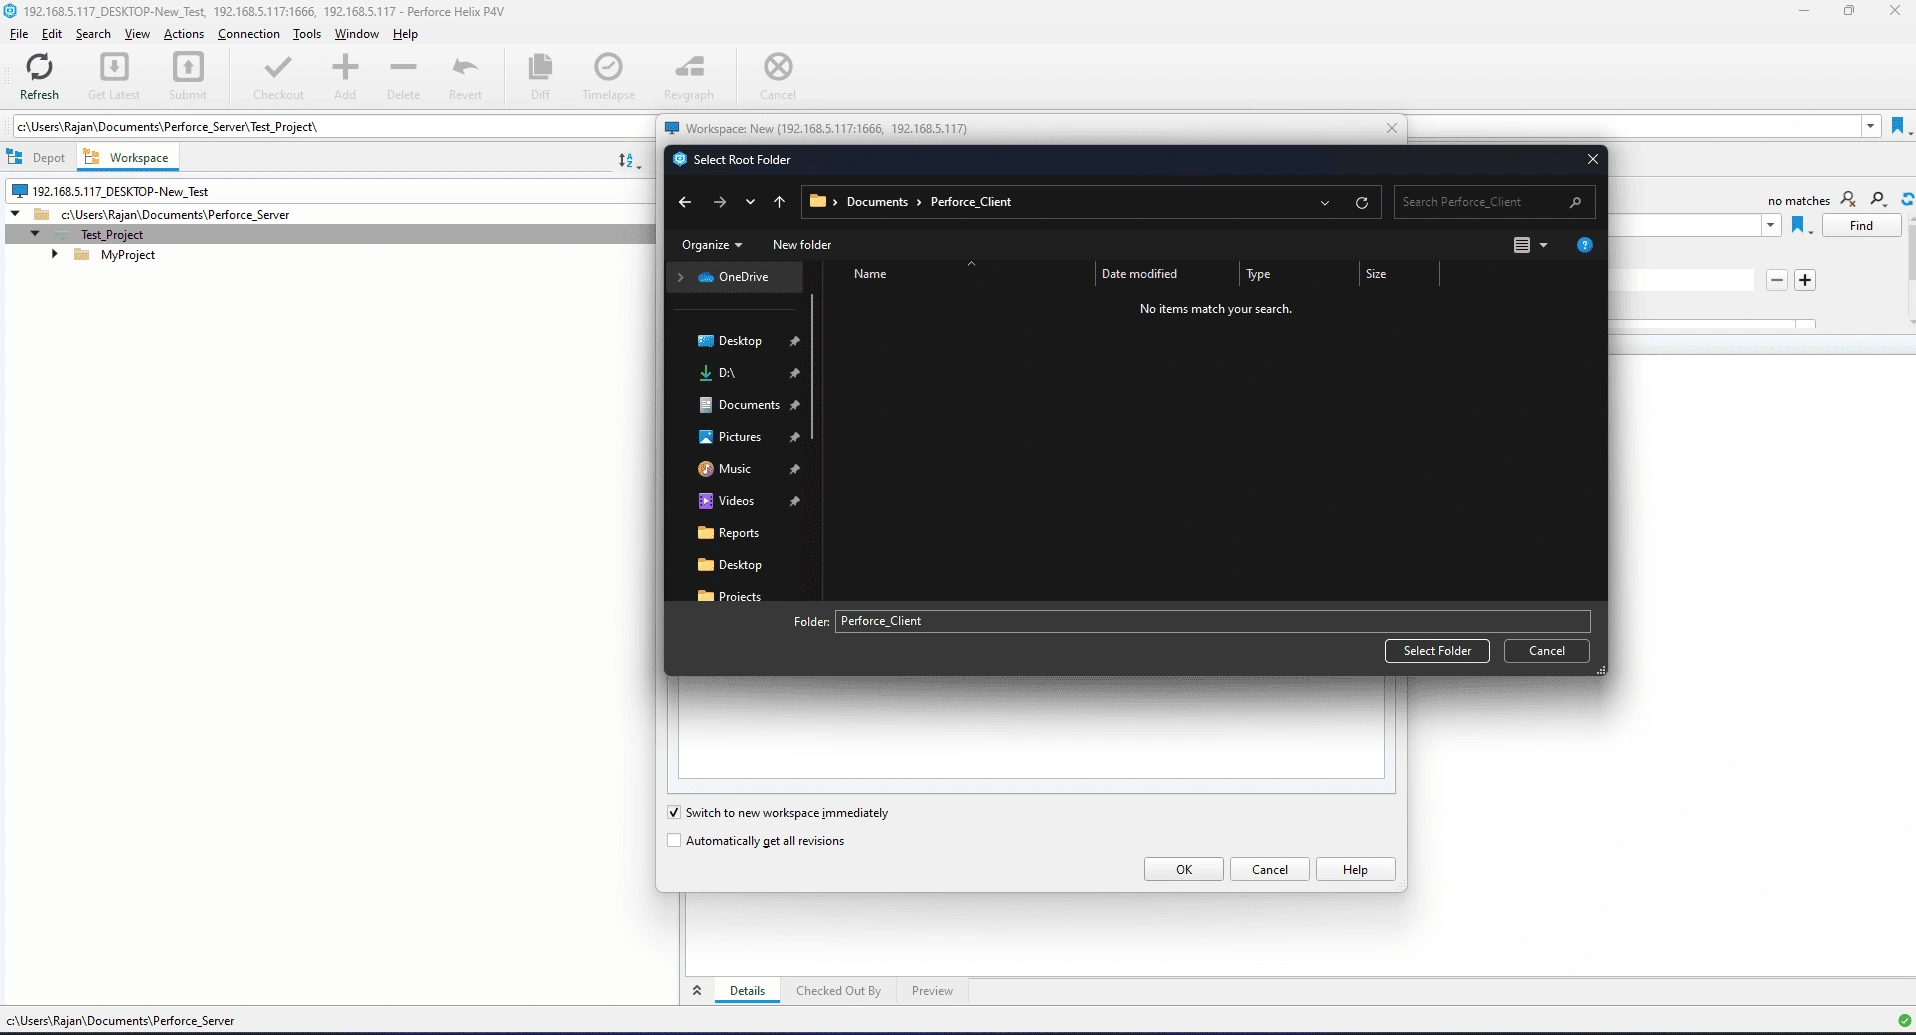Expand the OneDrive tree node
This screenshot has width=1916, height=1035.
(681, 277)
